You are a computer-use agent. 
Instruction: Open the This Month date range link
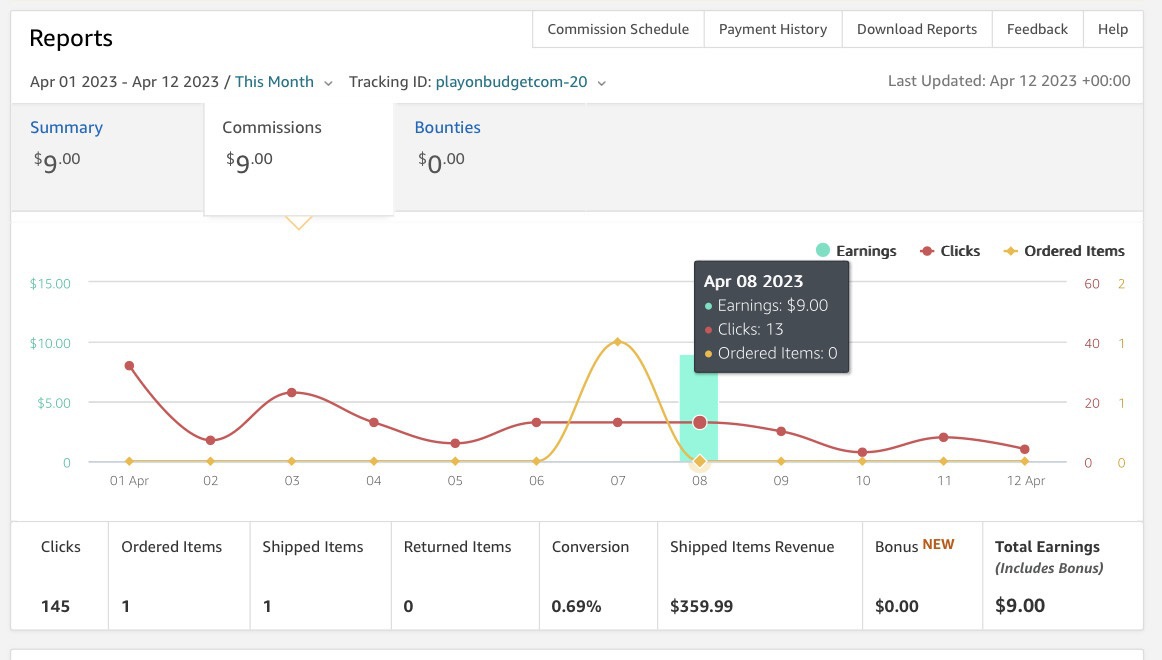(x=274, y=81)
